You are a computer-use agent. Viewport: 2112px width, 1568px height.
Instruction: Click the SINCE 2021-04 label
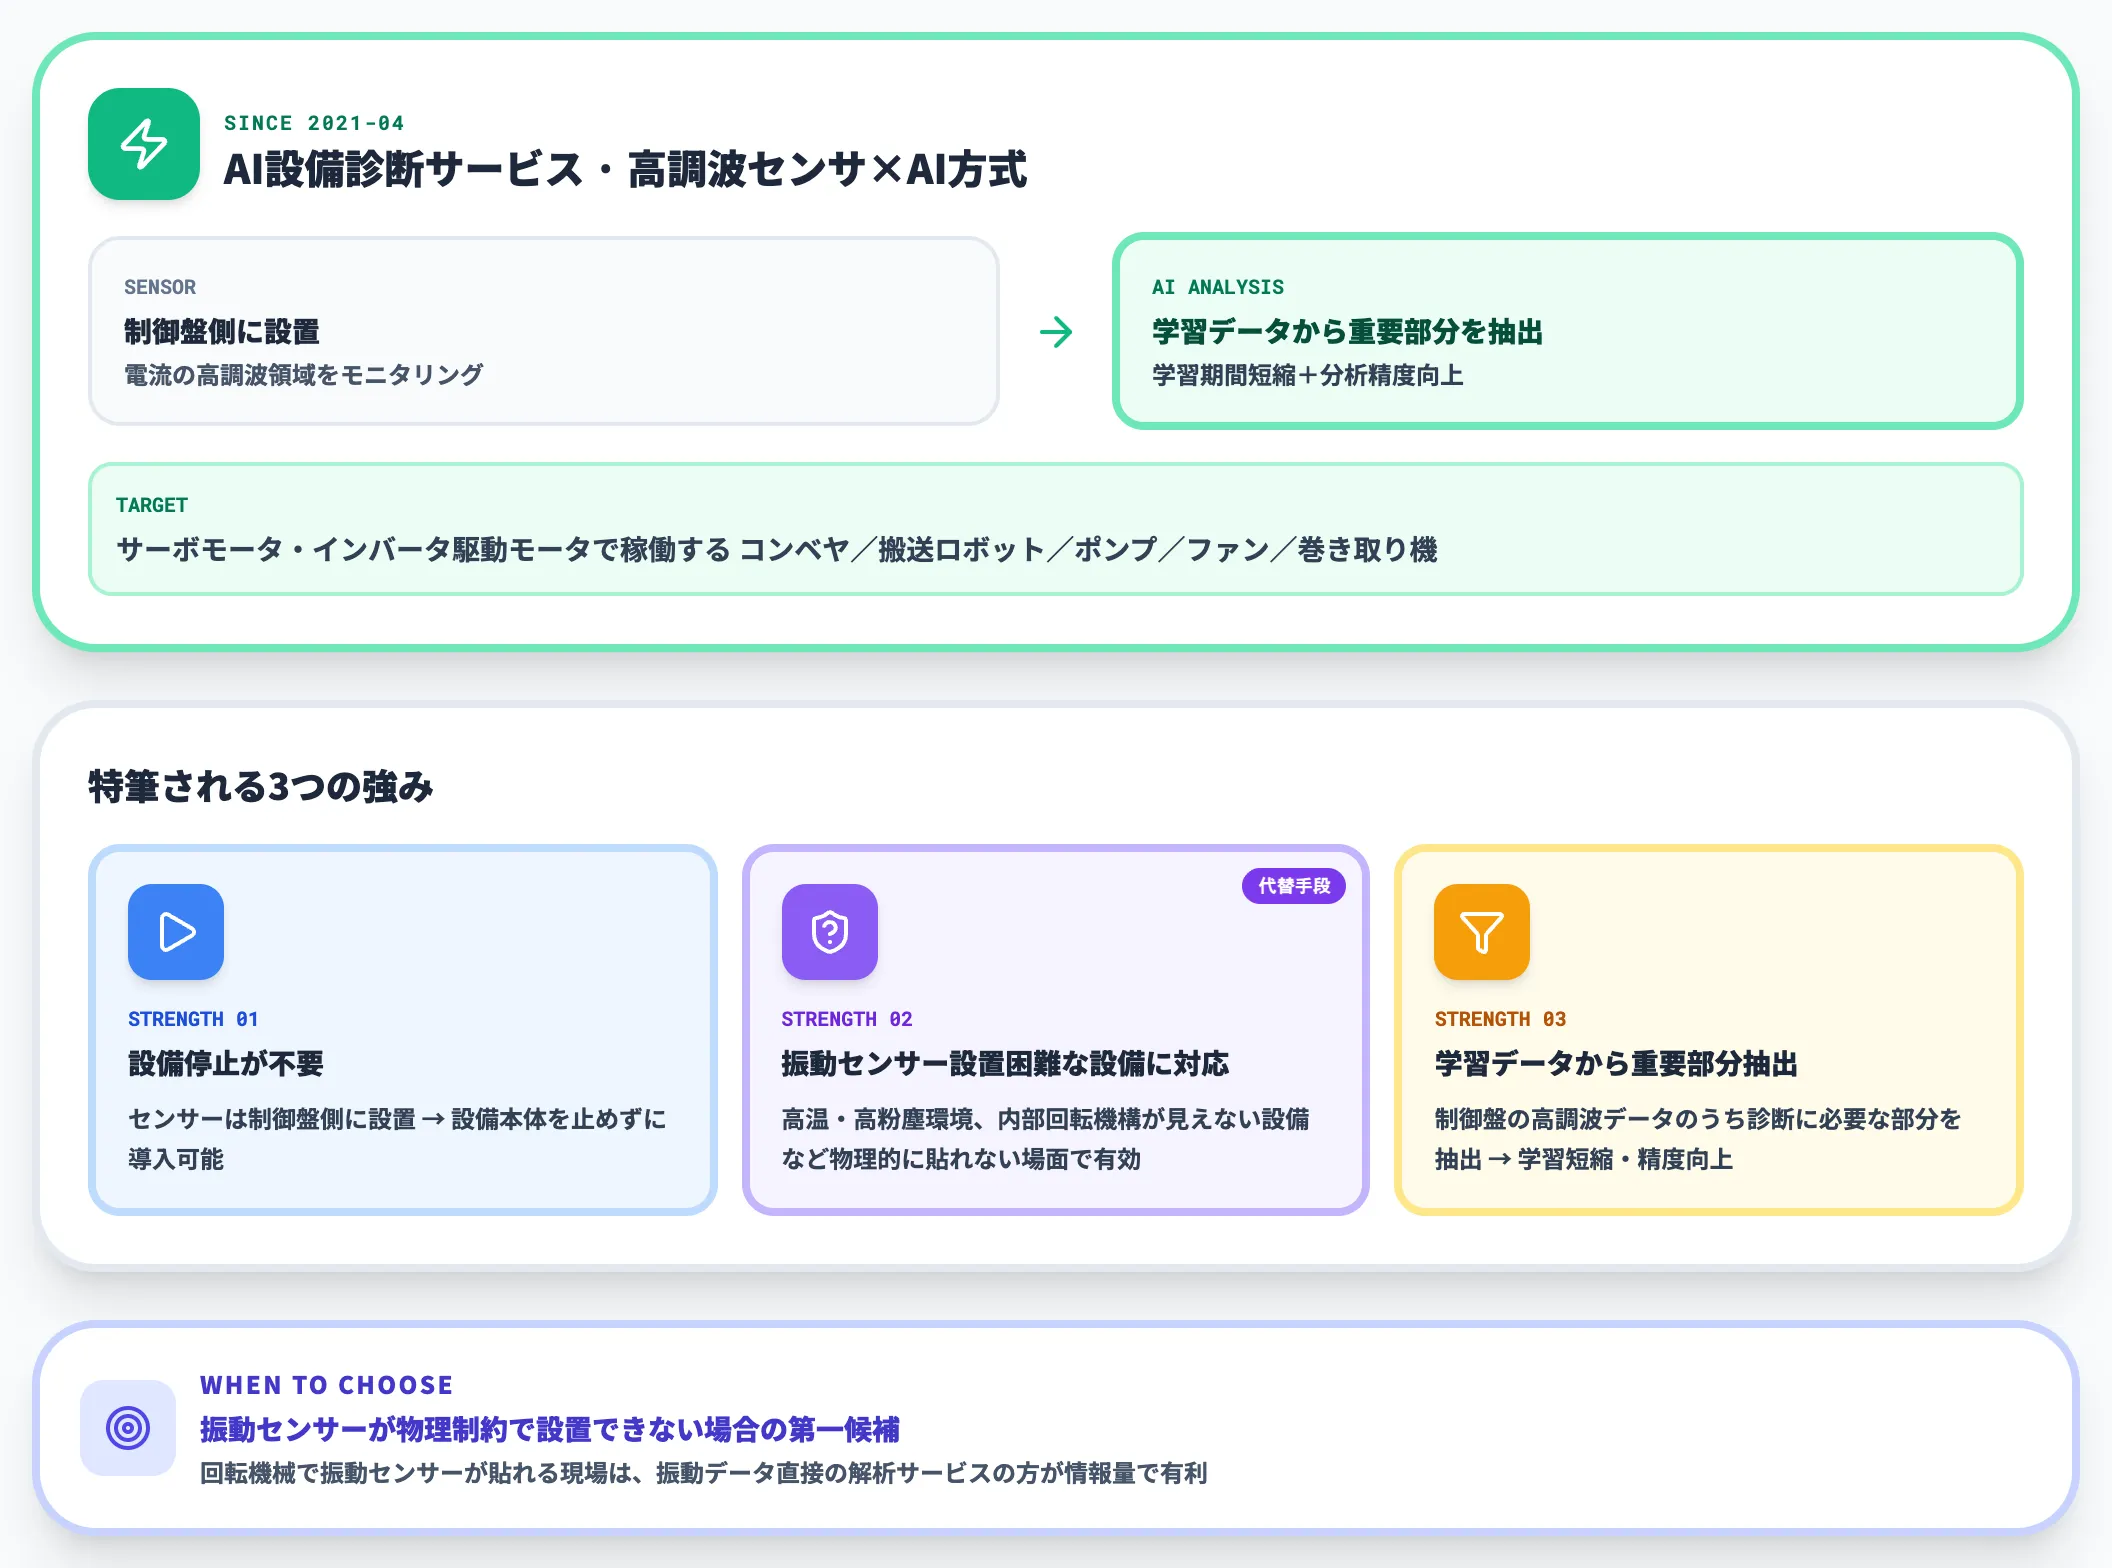point(314,123)
